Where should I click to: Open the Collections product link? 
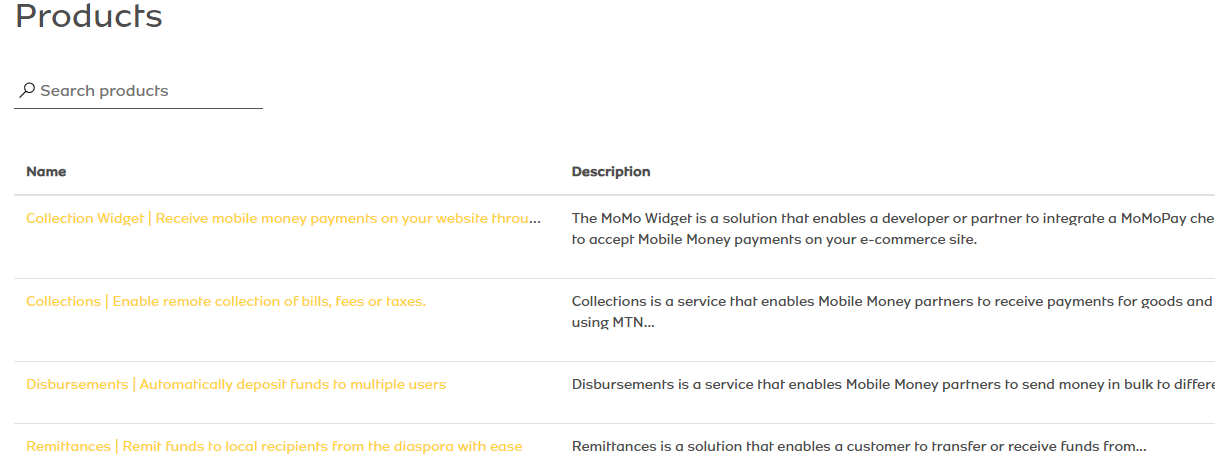pyautogui.click(x=226, y=301)
